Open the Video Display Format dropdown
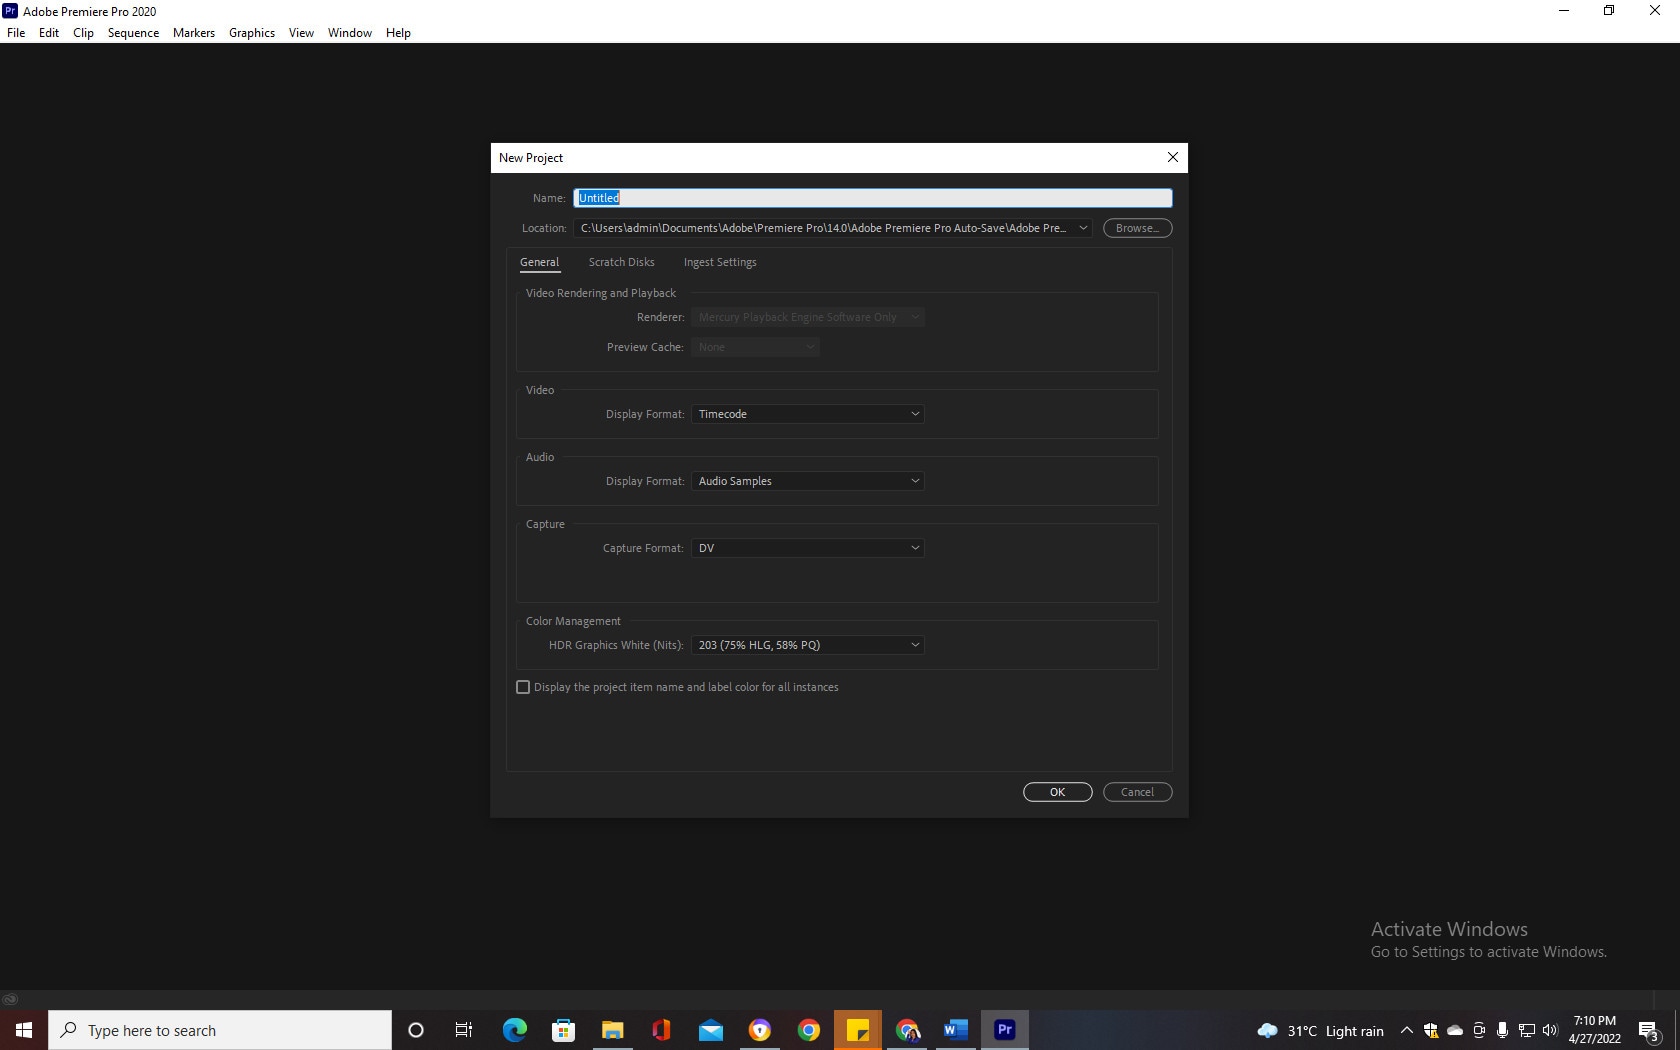 [x=808, y=414]
